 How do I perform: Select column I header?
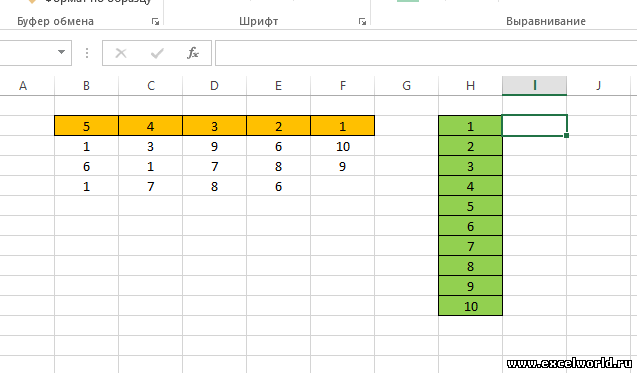pyautogui.click(x=535, y=86)
